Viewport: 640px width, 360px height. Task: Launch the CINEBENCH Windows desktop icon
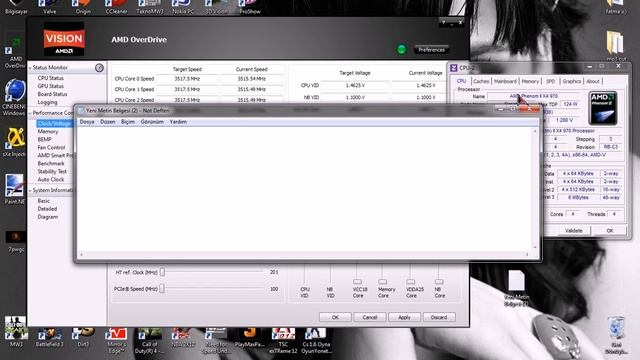pos(14,97)
